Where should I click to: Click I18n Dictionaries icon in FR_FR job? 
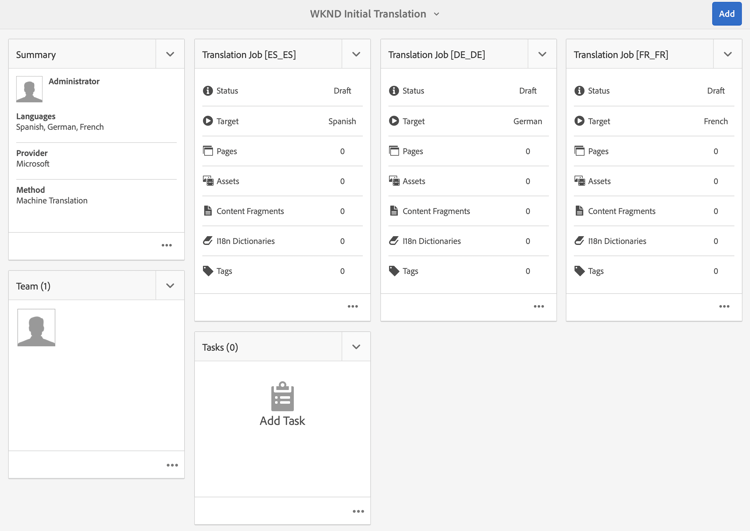pyautogui.click(x=579, y=241)
